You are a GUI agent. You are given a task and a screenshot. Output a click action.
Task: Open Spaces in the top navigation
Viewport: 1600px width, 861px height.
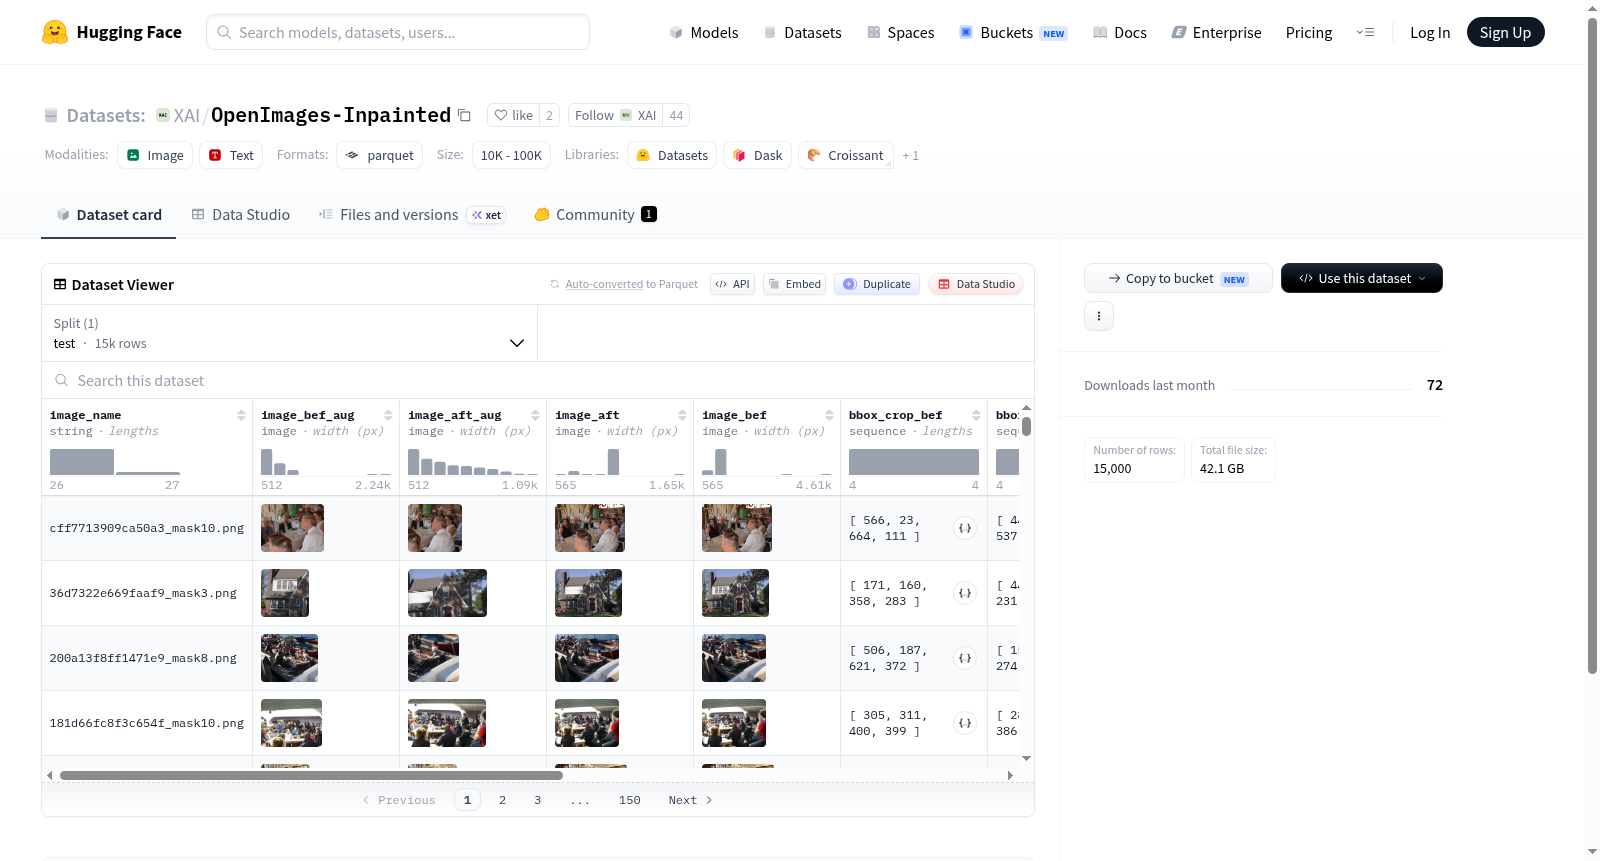(x=901, y=33)
